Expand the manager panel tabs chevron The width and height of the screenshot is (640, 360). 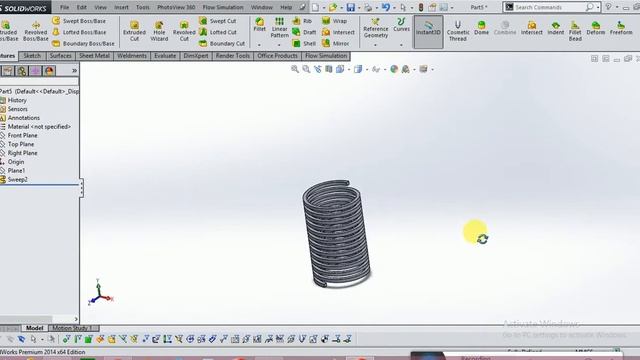74,71
